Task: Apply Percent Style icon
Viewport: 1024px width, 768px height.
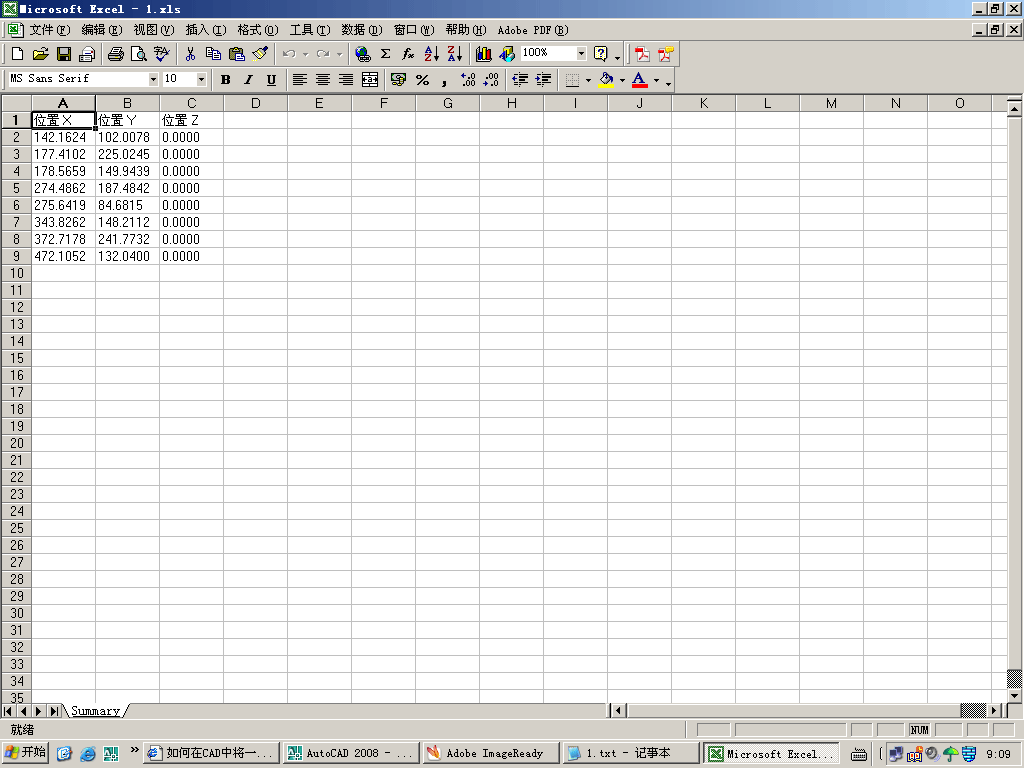Action: click(422, 80)
